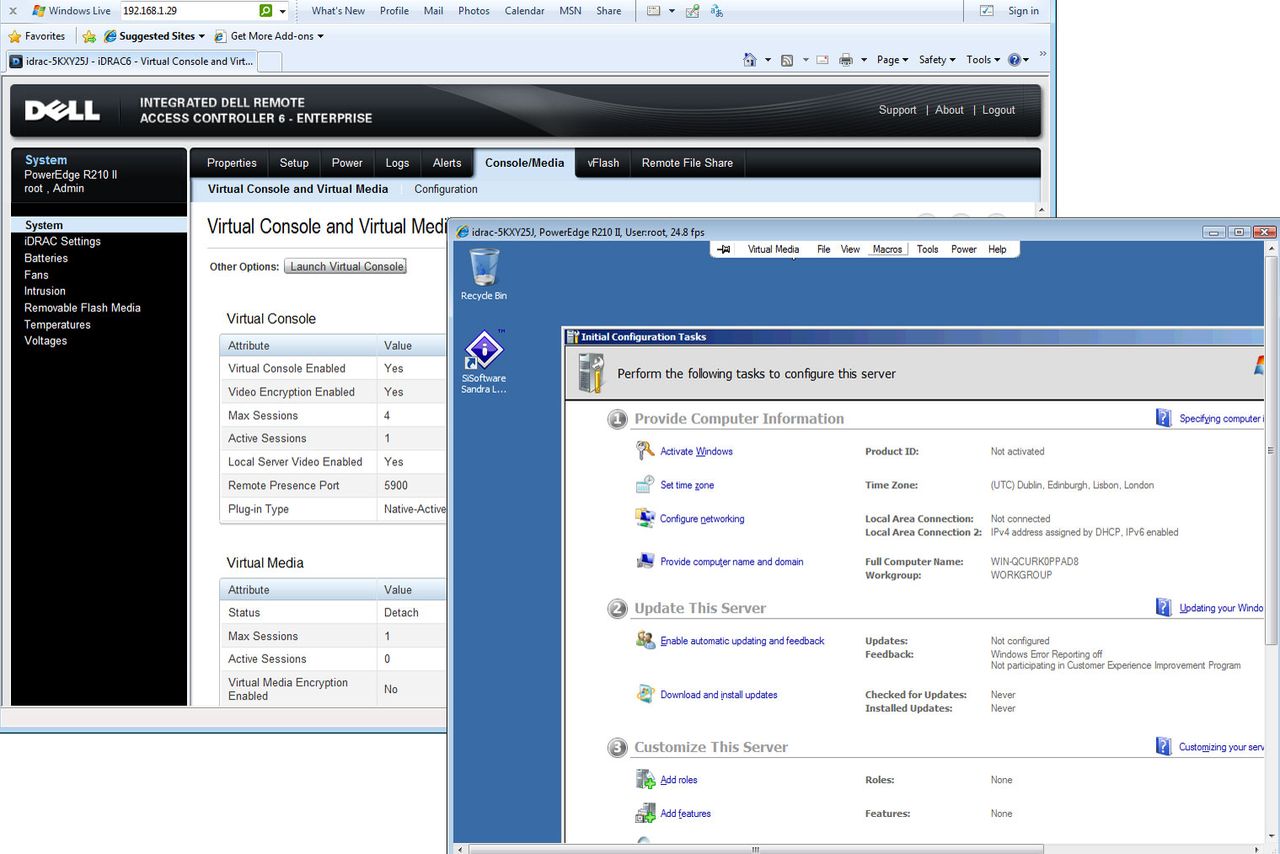Click the Add roles icon
This screenshot has height=854, width=1280.
[x=645, y=779]
